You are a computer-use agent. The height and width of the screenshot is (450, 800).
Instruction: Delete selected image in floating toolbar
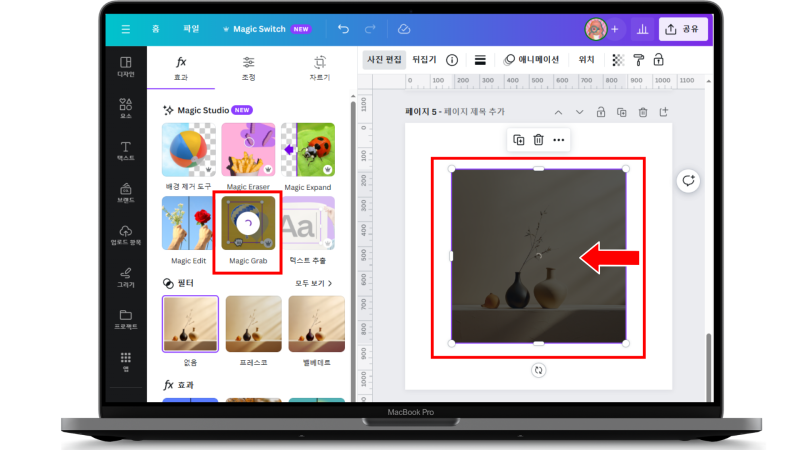coord(538,140)
